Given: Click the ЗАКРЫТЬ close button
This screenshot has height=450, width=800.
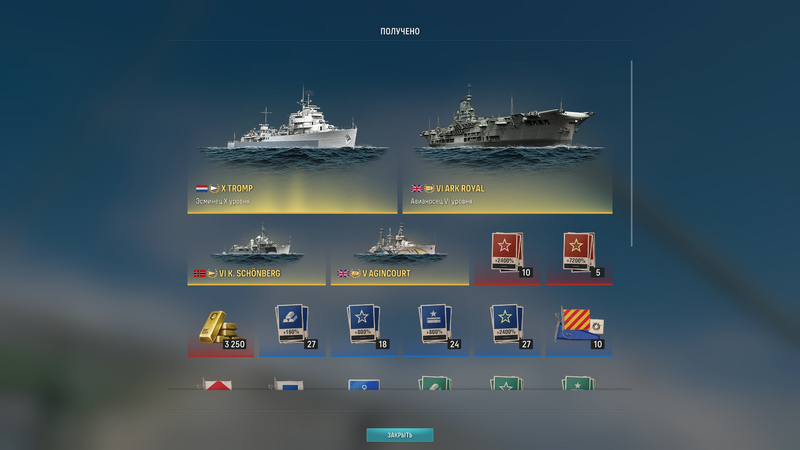Looking at the screenshot, I should (x=400, y=435).
